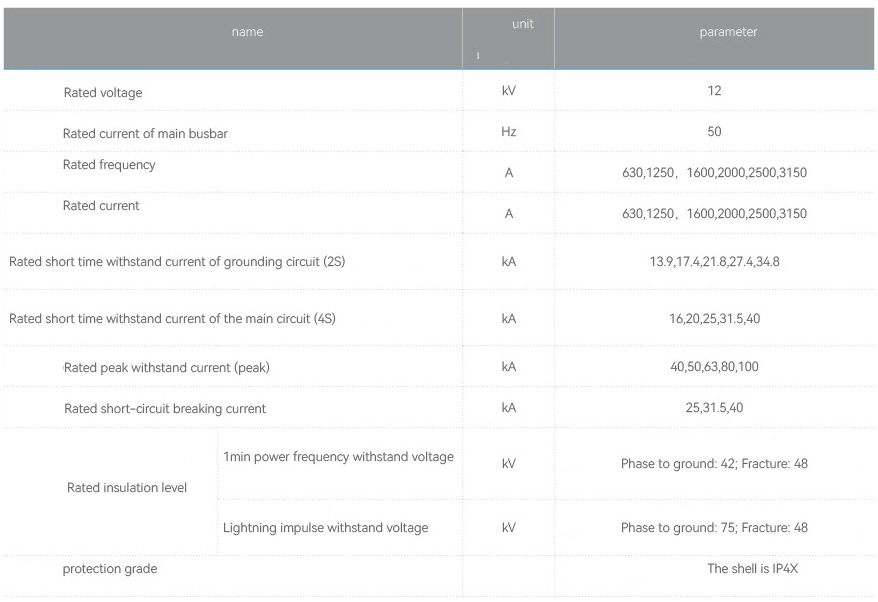Viewport: 878px width, 602px height.
Task: Click main circuit (4S) withstand current label
Action: tap(173, 319)
